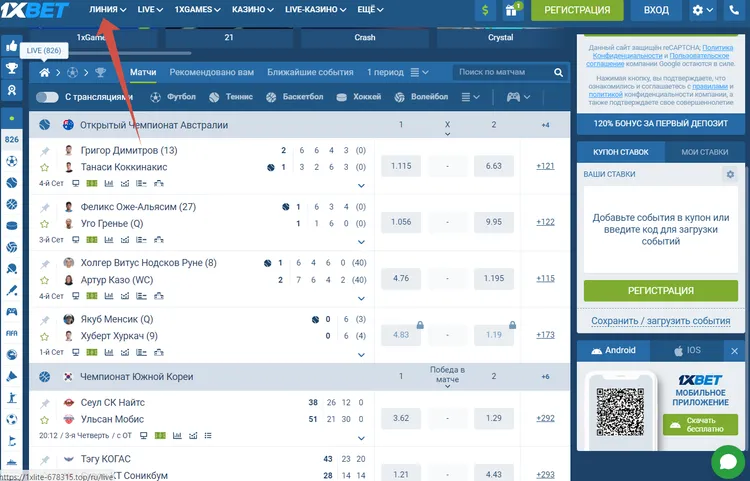The image size is (750, 481).
Task: Open the gift bonus icon
Action: pyautogui.click(x=512, y=10)
